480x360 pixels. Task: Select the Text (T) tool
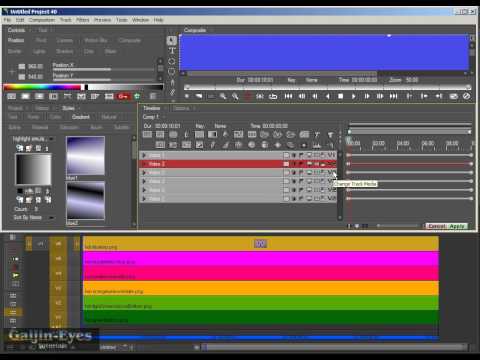172,51
